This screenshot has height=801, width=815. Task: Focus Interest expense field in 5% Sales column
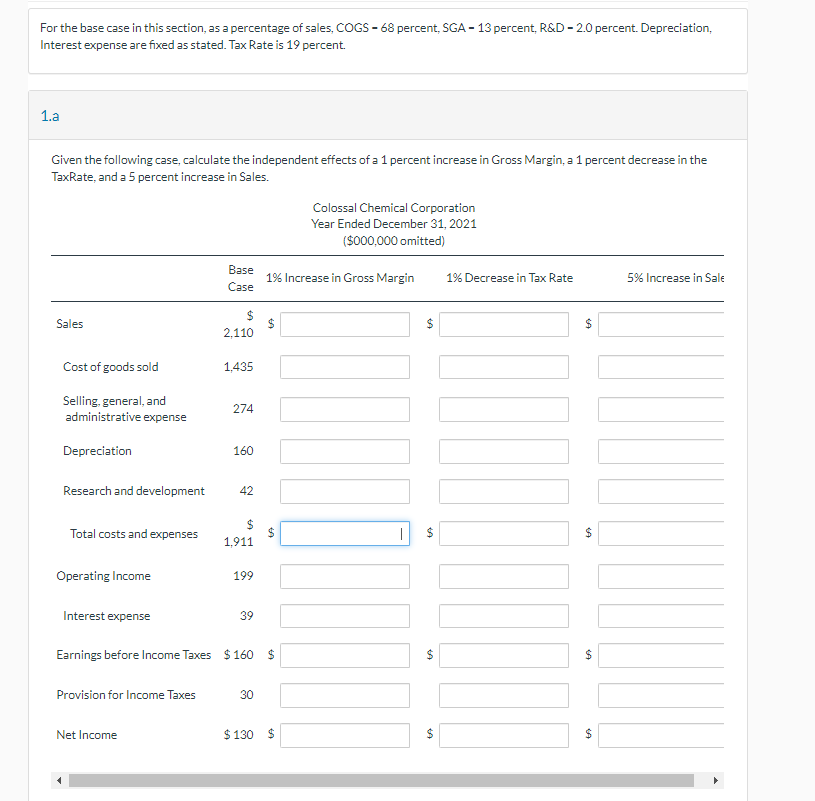coord(661,616)
